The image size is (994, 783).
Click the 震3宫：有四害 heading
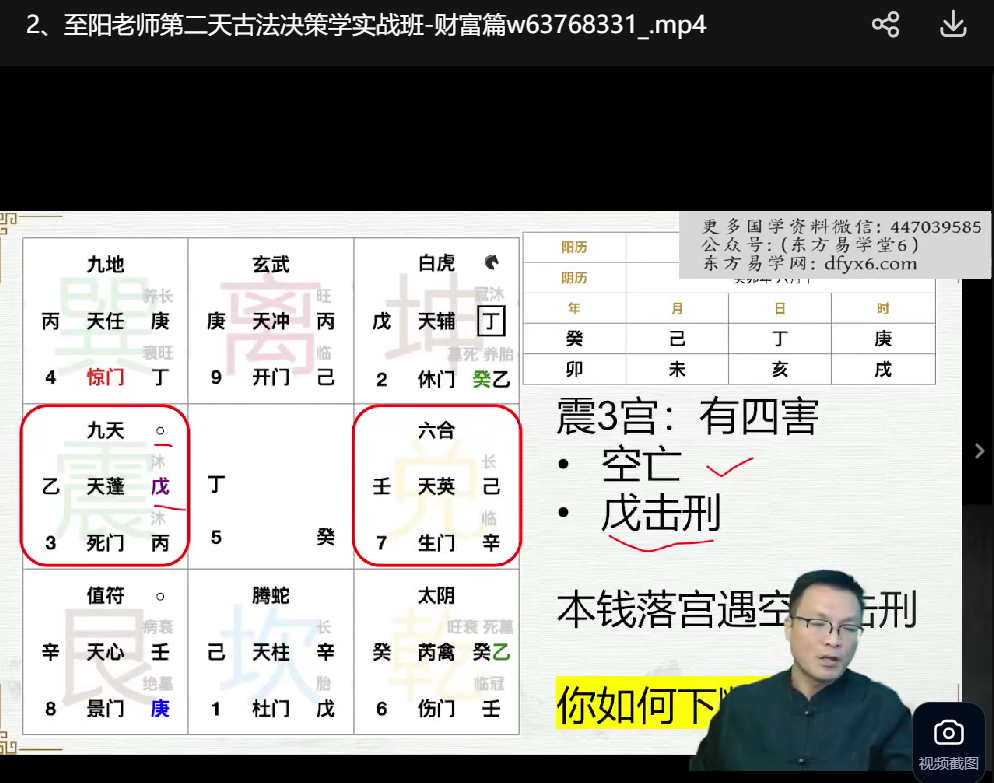coord(687,417)
